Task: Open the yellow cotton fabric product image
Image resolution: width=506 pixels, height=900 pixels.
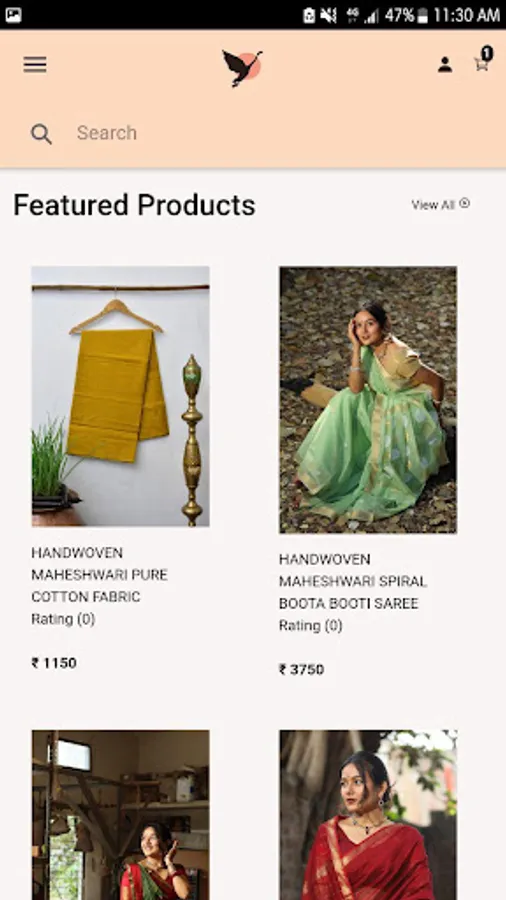Action: (120, 396)
